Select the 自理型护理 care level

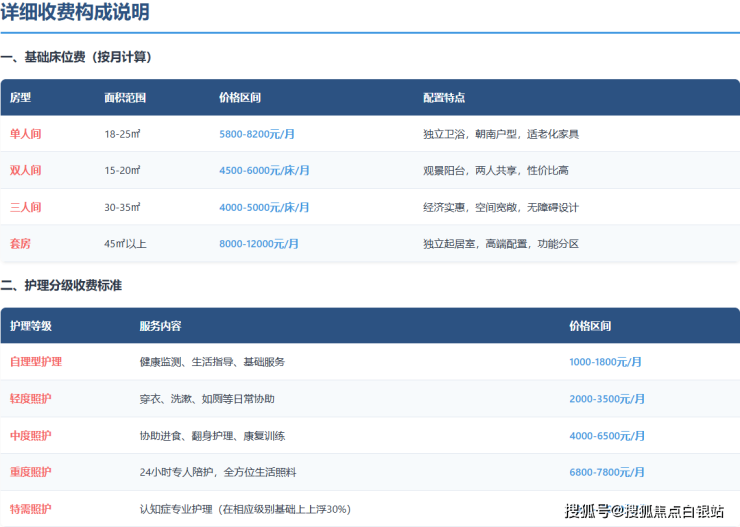pos(36,362)
